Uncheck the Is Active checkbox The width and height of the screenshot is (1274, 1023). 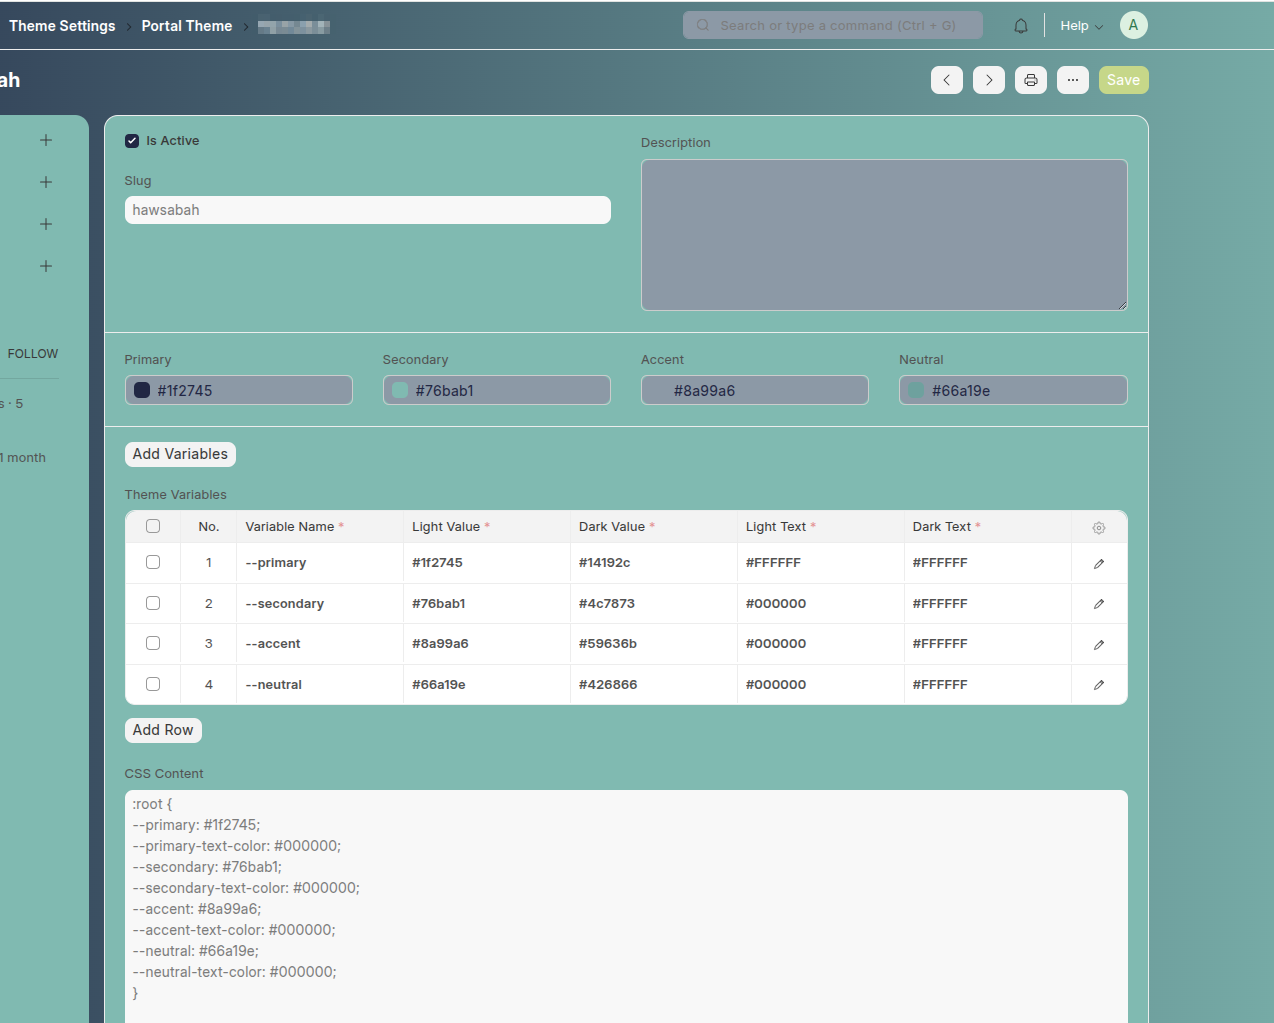[x=132, y=141]
